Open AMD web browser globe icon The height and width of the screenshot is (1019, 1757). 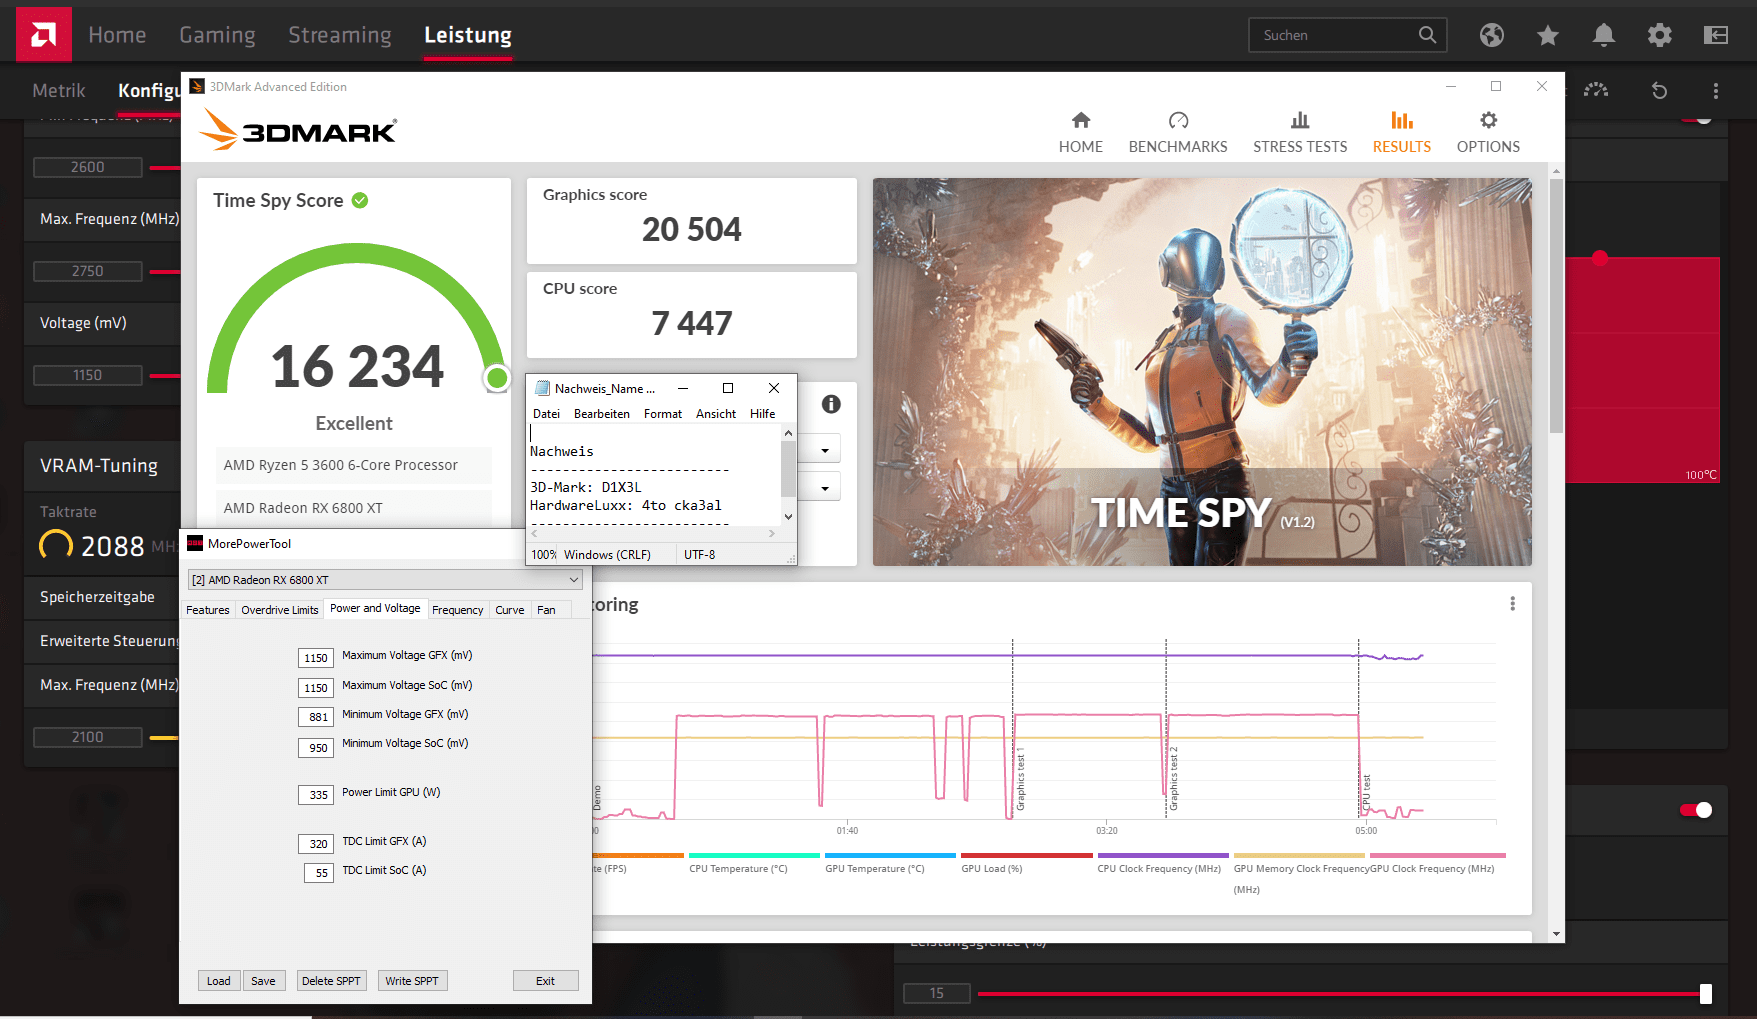coord(1491,35)
